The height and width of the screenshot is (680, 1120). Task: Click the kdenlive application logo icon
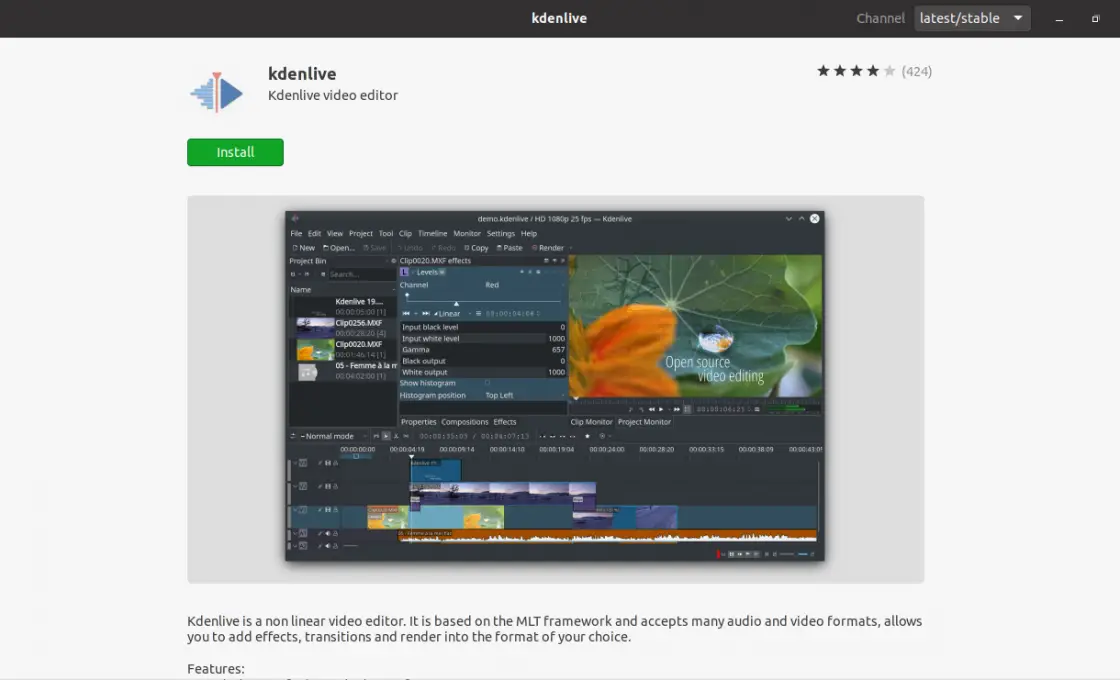tap(216, 92)
